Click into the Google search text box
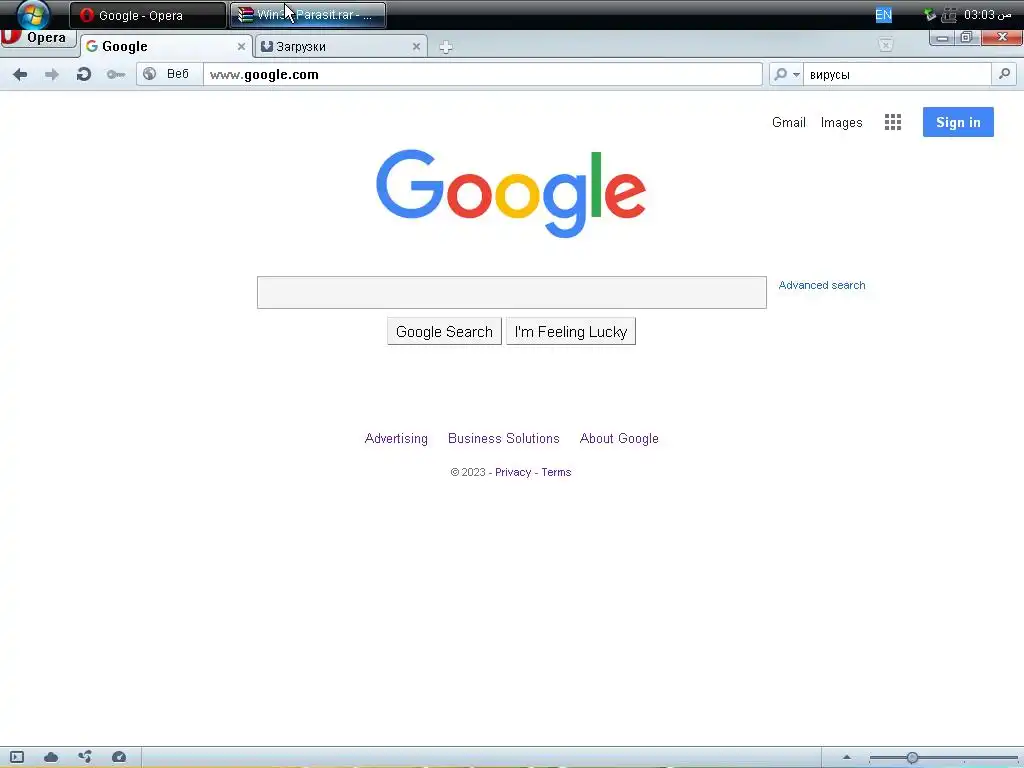 coord(511,293)
